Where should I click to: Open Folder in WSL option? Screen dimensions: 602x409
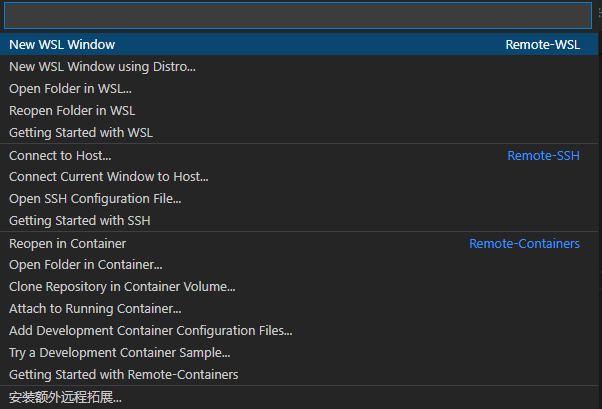70,89
